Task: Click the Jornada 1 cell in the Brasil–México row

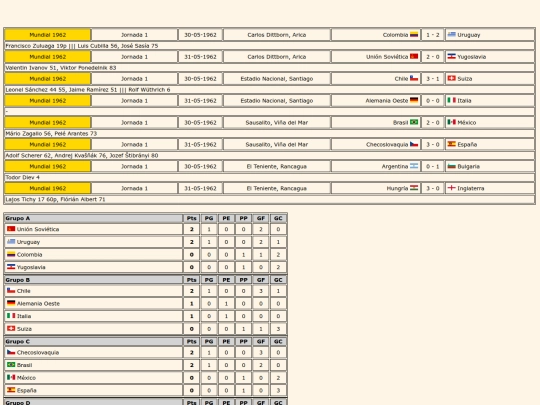Action: point(134,123)
